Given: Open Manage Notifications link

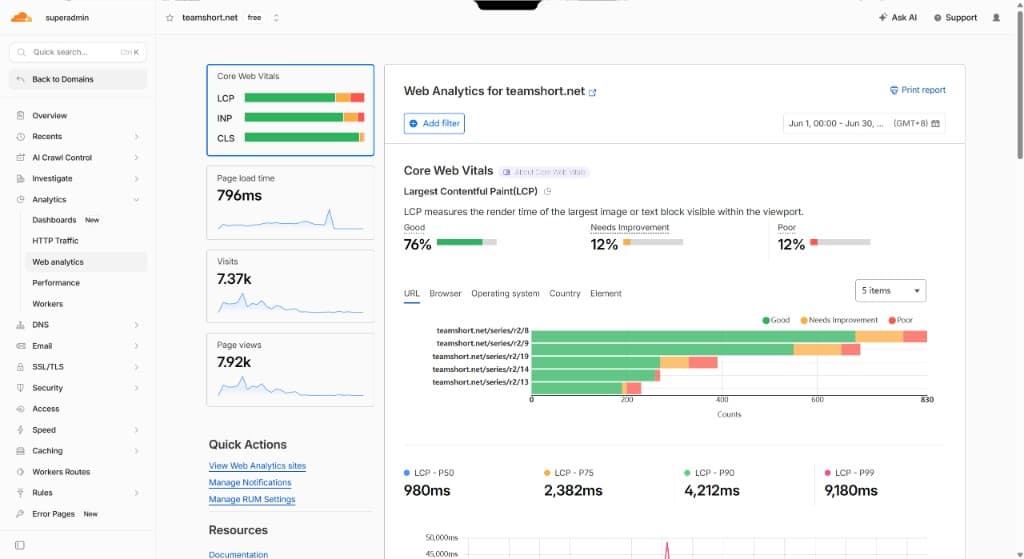Looking at the screenshot, I should [250, 483].
